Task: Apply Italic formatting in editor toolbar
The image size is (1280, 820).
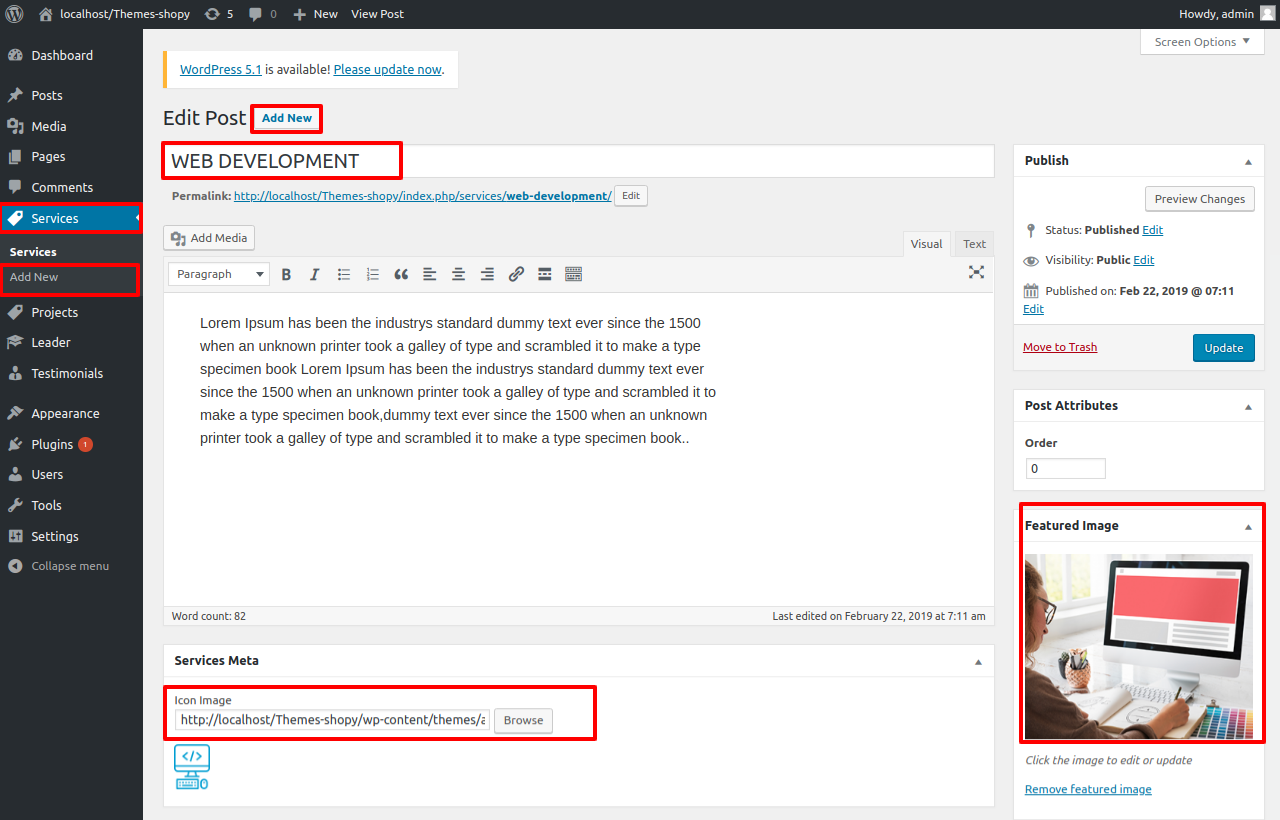Action: pyautogui.click(x=314, y=274)
